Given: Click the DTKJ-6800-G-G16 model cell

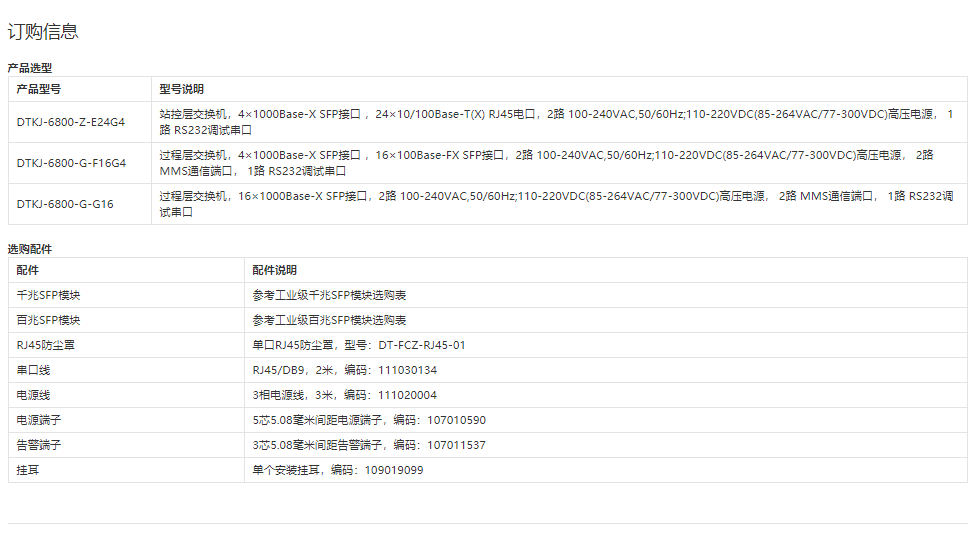Looking at the screenshot, I should [65, 204].
